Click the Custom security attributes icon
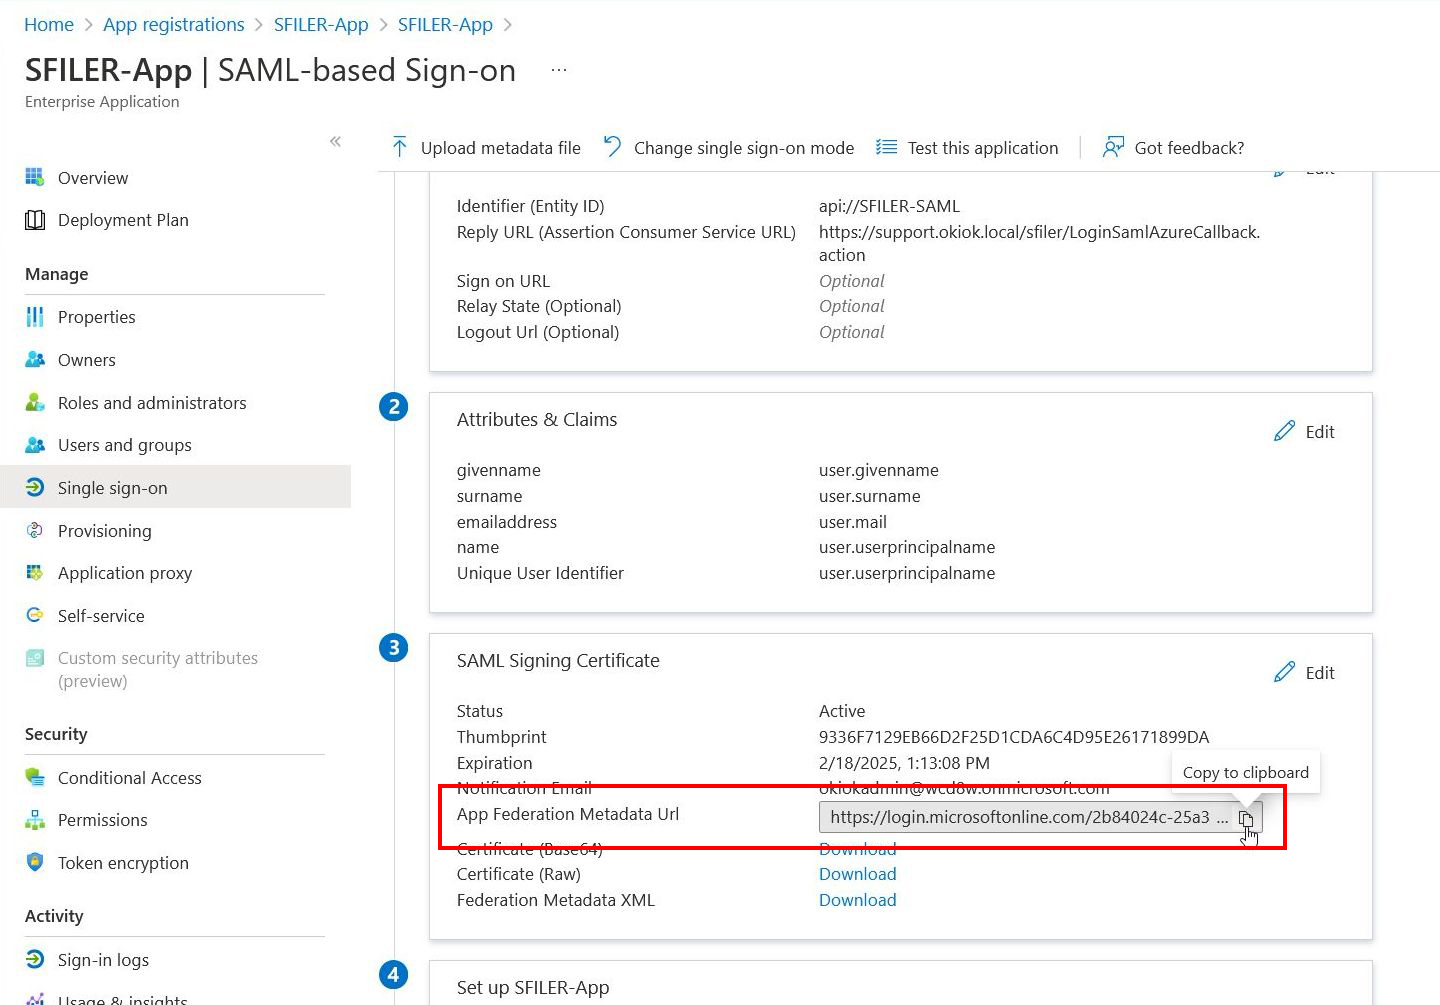 (35, 658)
